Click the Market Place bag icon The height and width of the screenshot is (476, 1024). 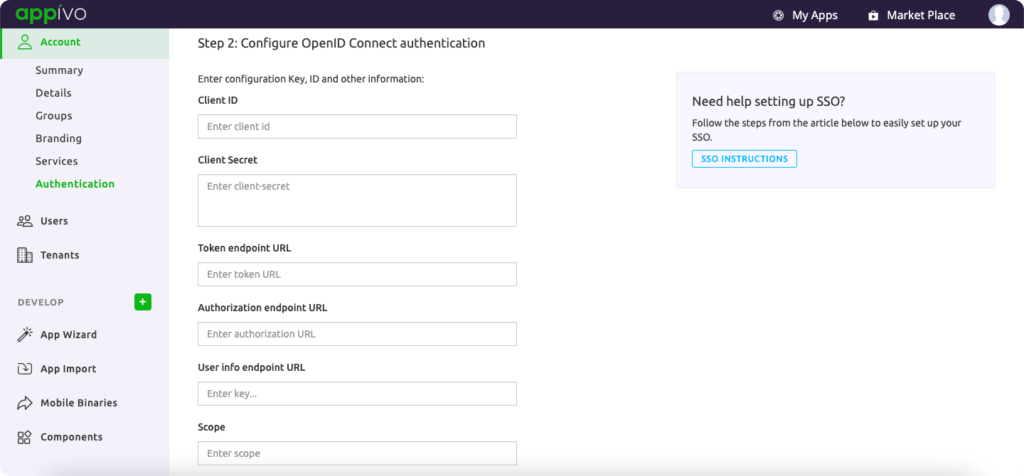873,16
